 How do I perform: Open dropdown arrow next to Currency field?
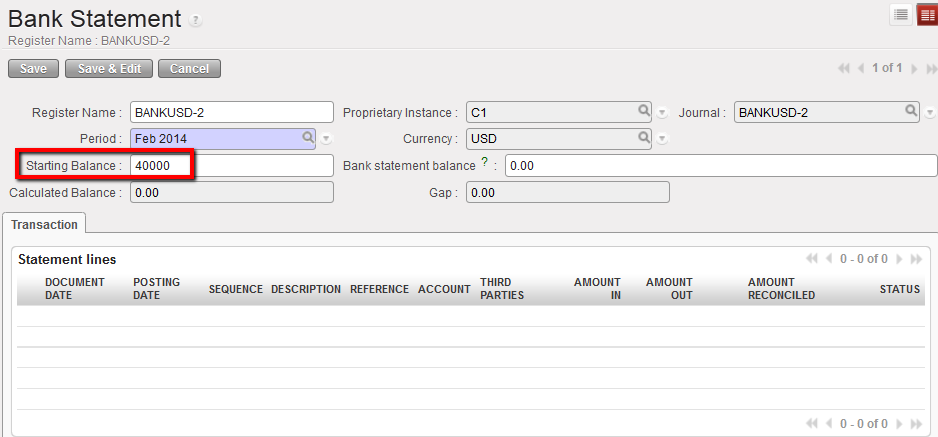pyautogui.click(x=662, y=139)
